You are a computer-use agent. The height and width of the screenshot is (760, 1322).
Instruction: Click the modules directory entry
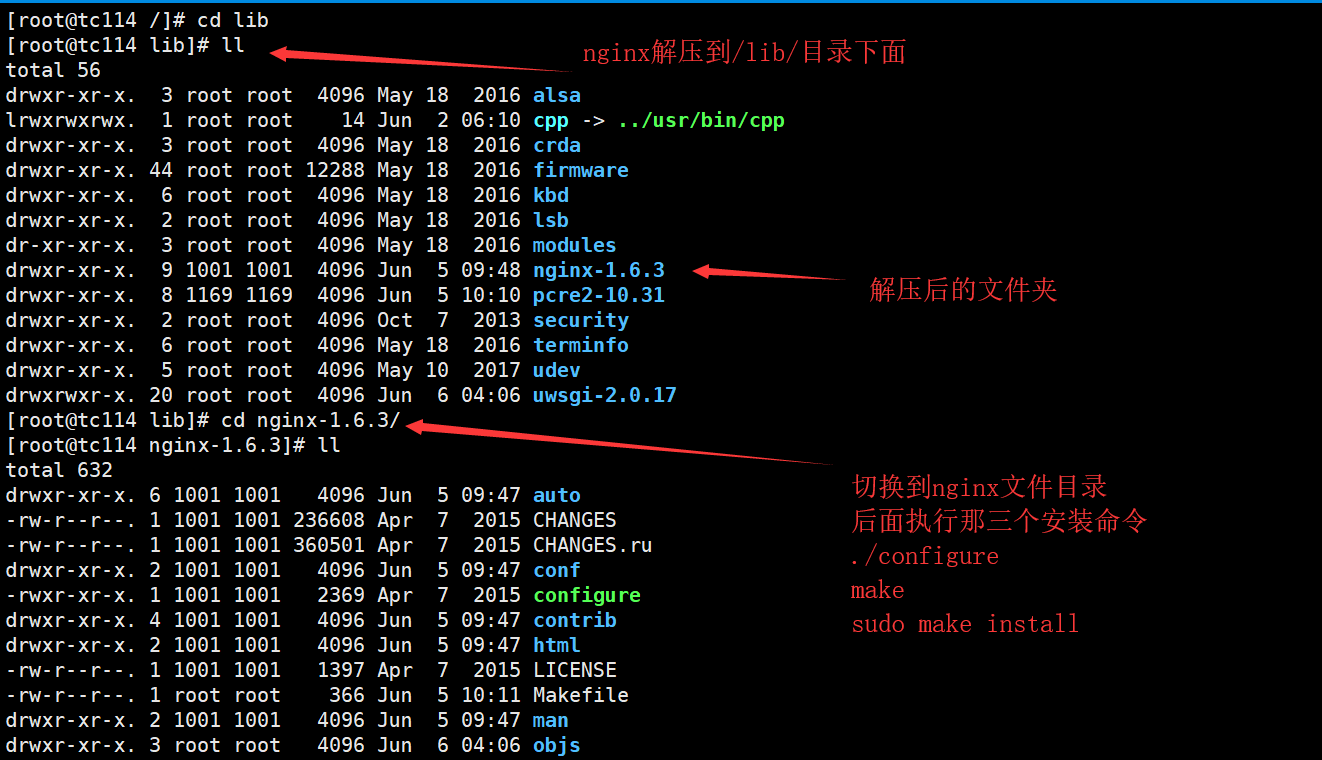pos(574,244)
